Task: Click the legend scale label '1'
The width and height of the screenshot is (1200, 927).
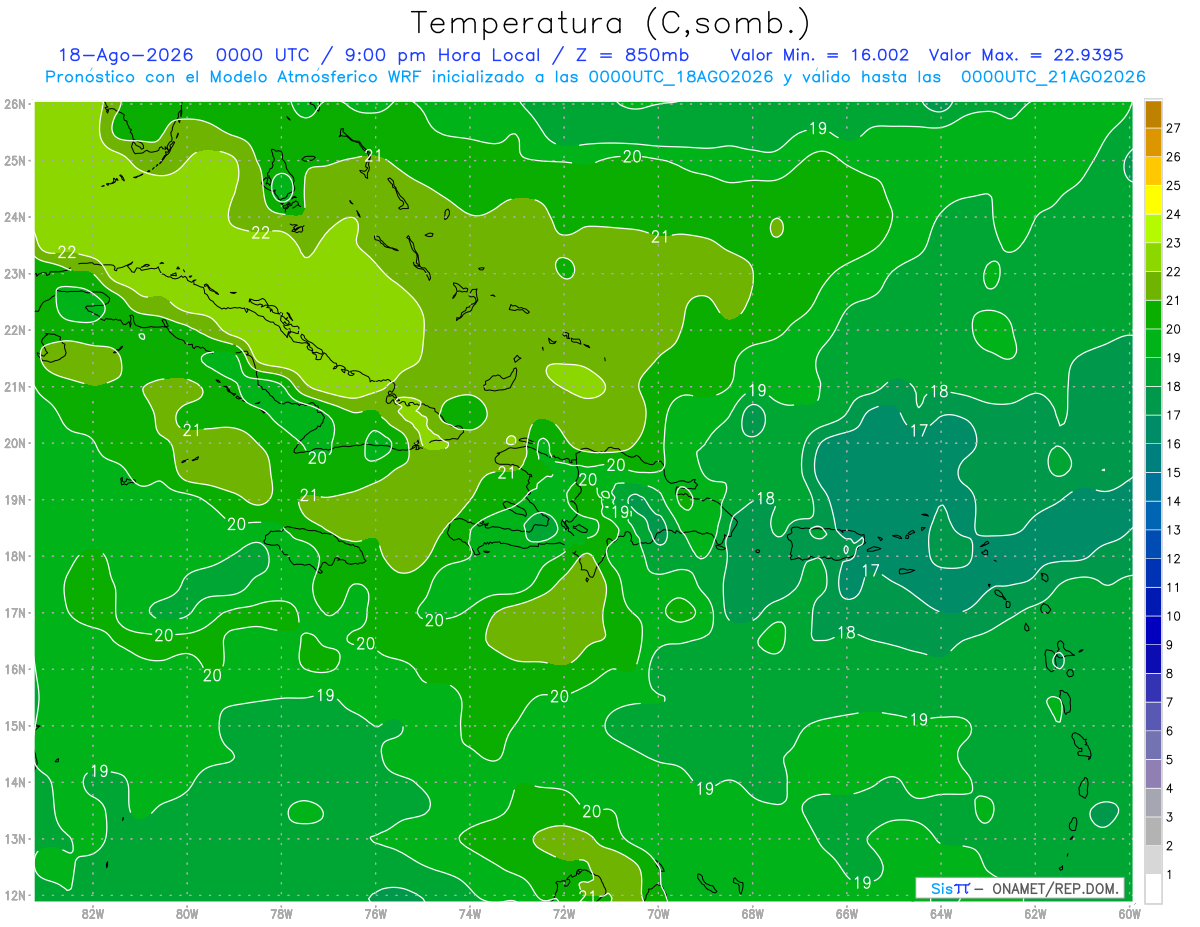Action: 1169,874
